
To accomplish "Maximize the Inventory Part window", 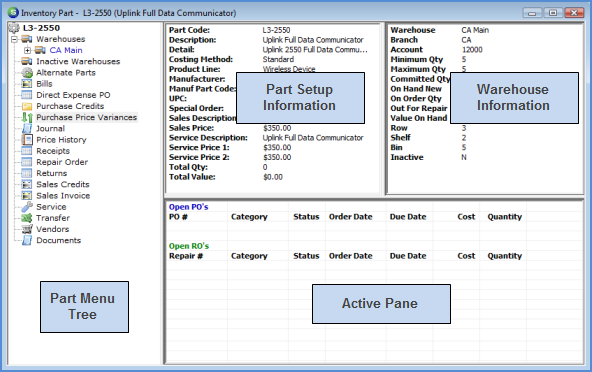I will (553, 13).
